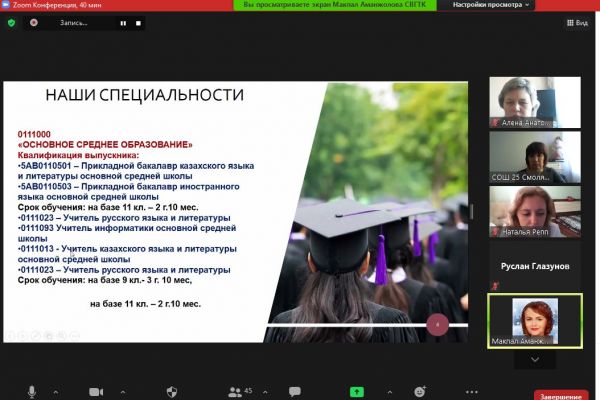Click the green encryption shield icon
The height and width of the screenshot is (400, 600).
(x=12, y=22)
